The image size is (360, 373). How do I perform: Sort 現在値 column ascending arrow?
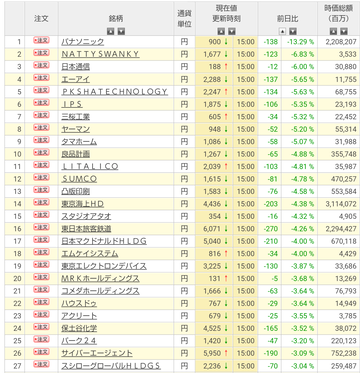point(221,31)
